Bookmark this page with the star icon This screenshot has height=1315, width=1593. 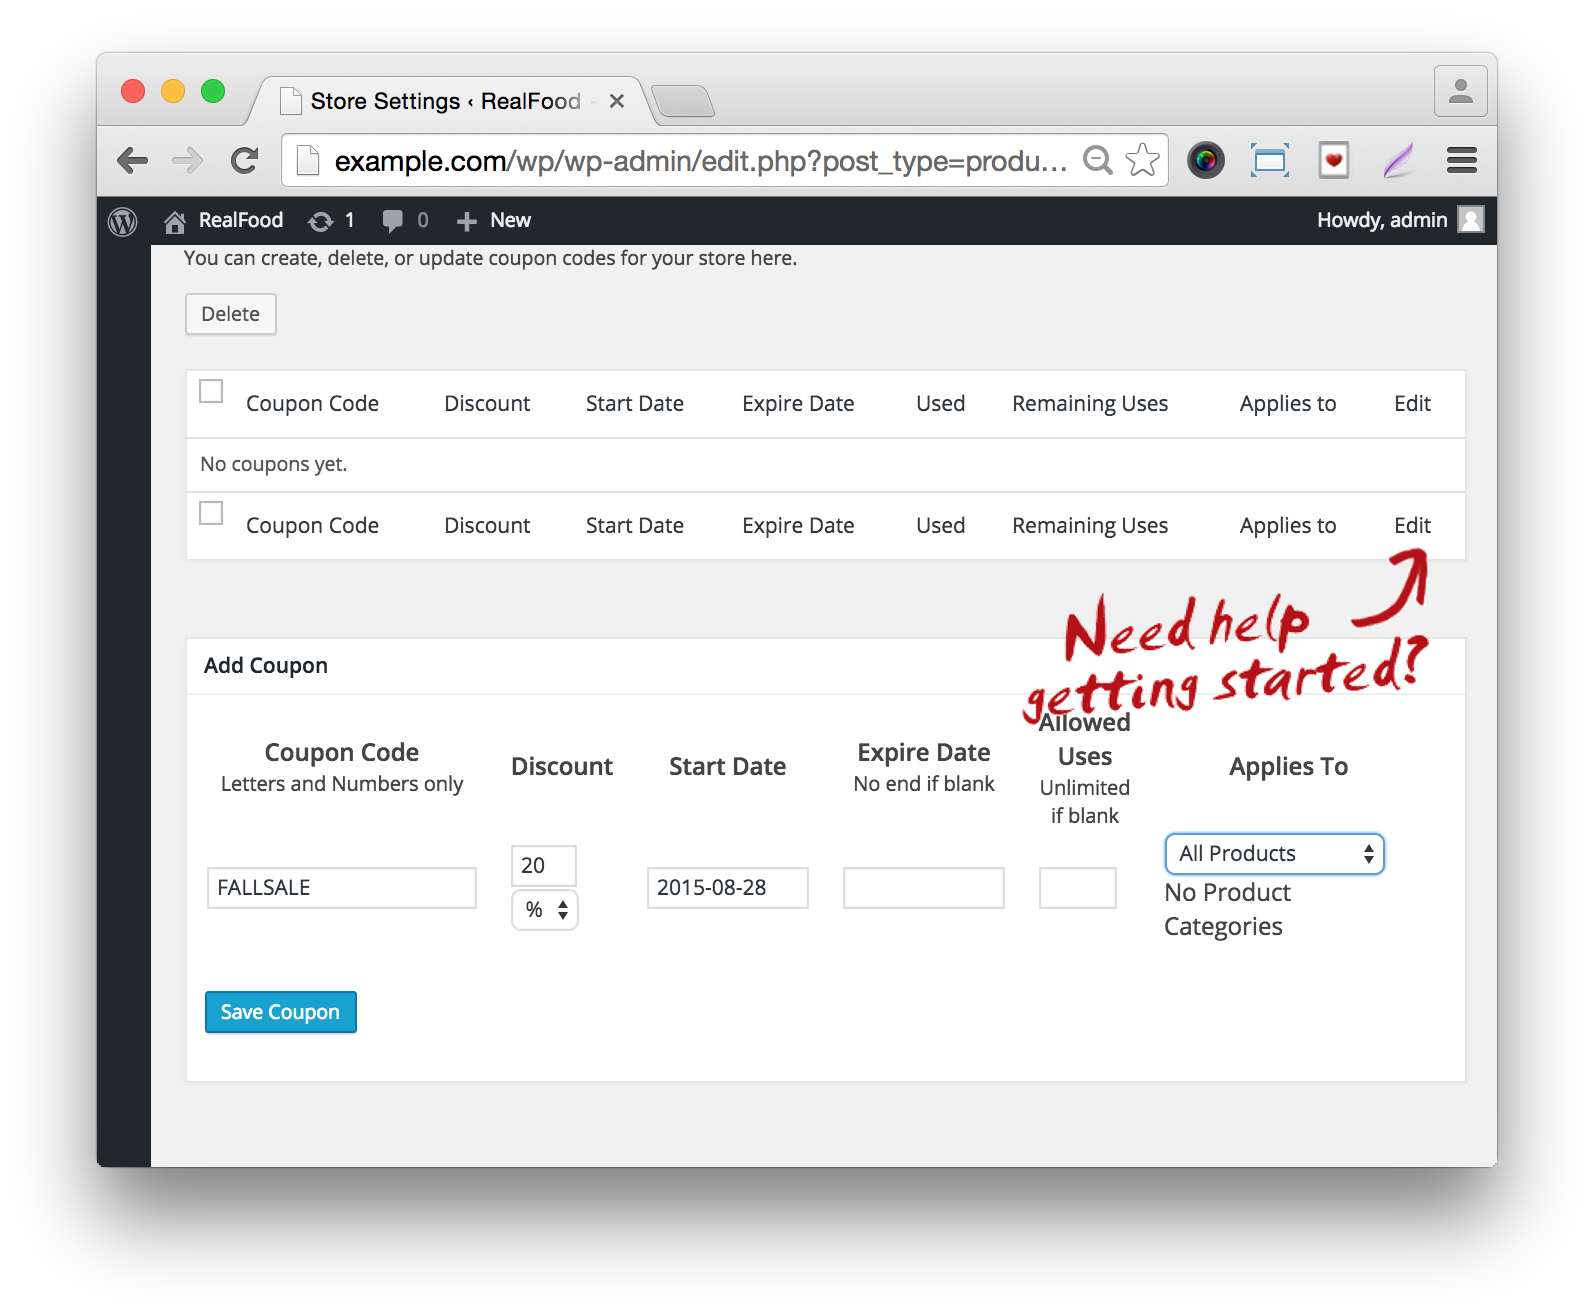[x=1142, y=160]
